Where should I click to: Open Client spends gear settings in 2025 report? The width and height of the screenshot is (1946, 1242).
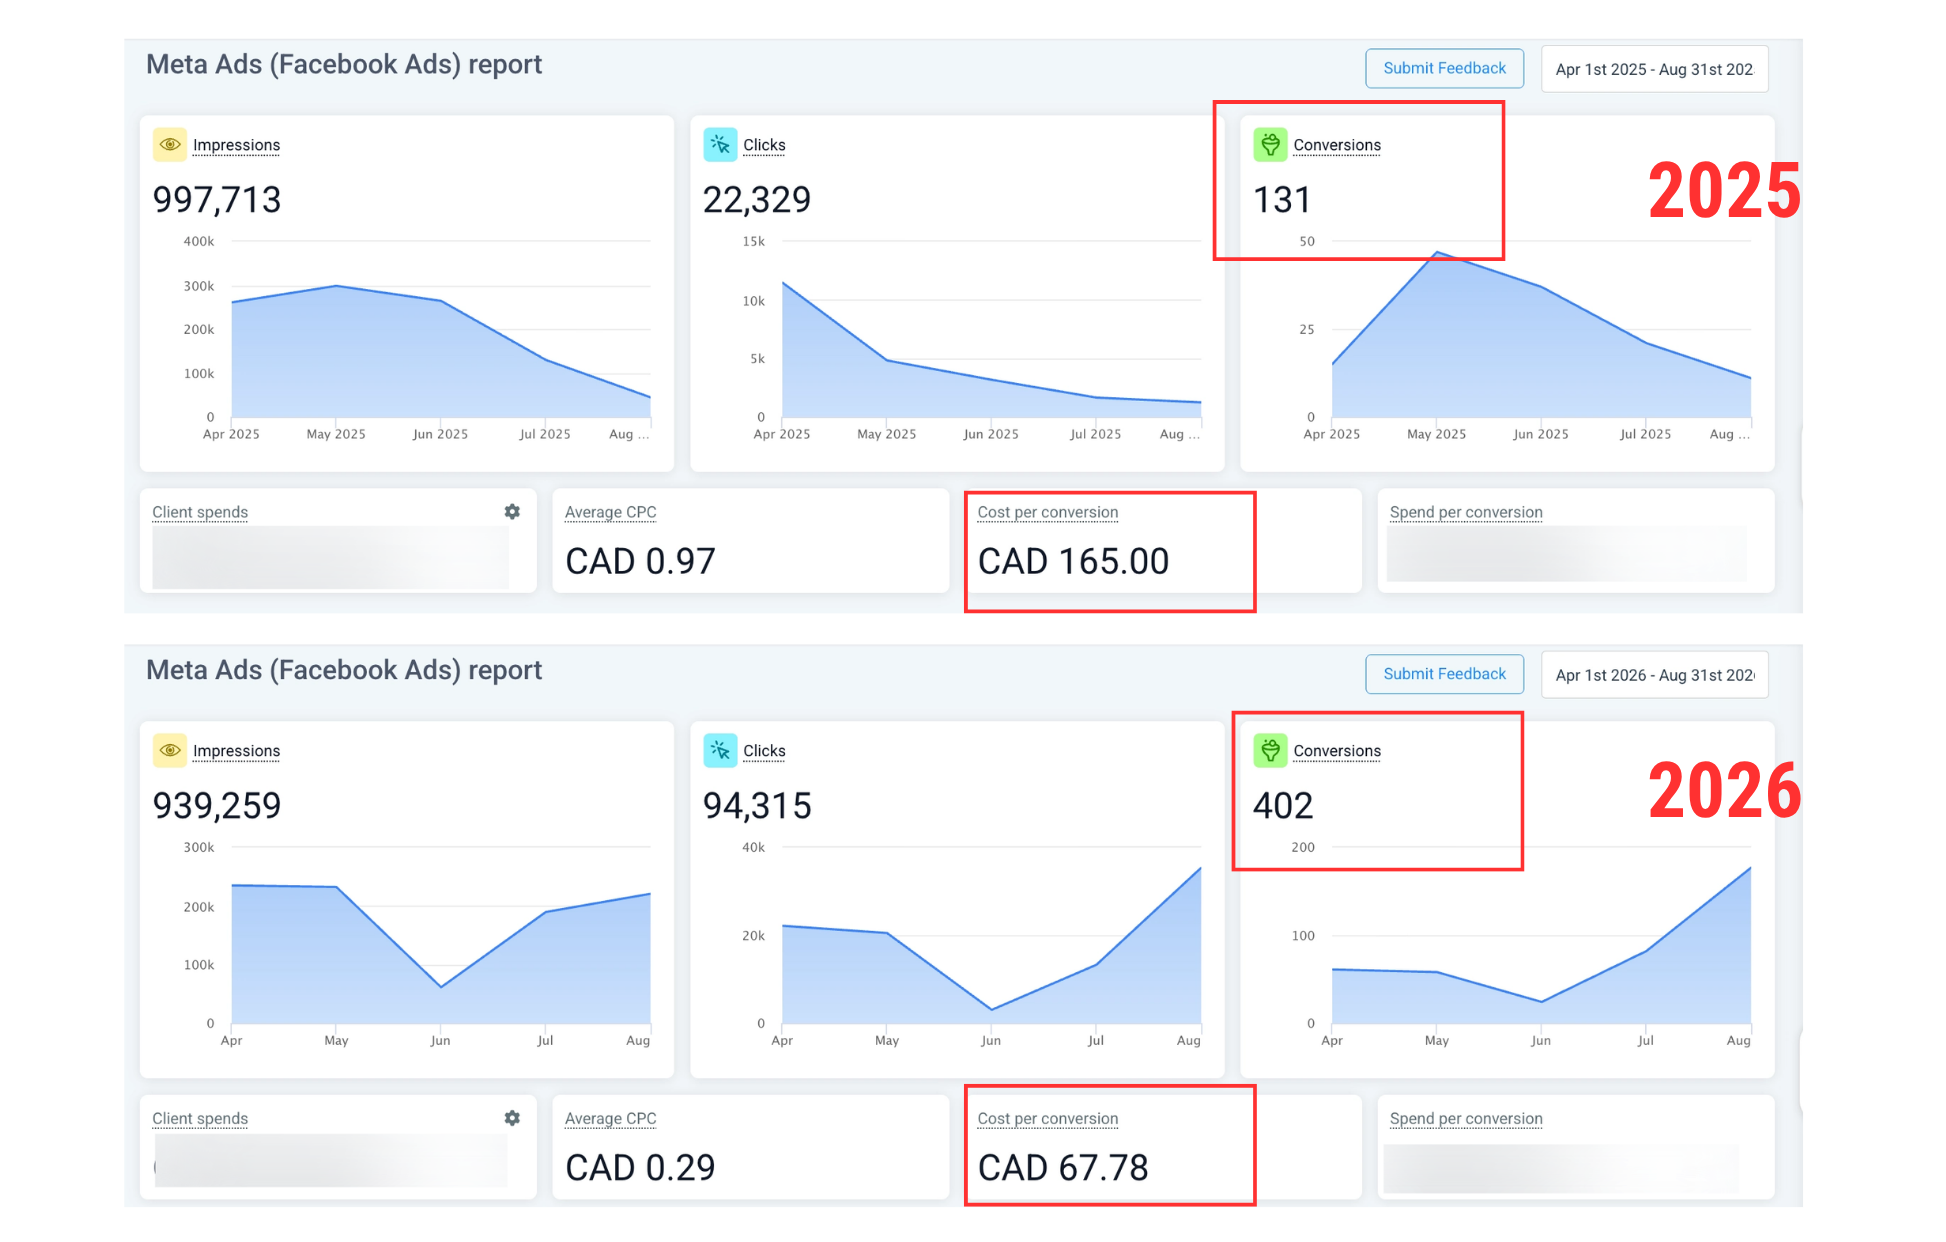pos(512,512)
